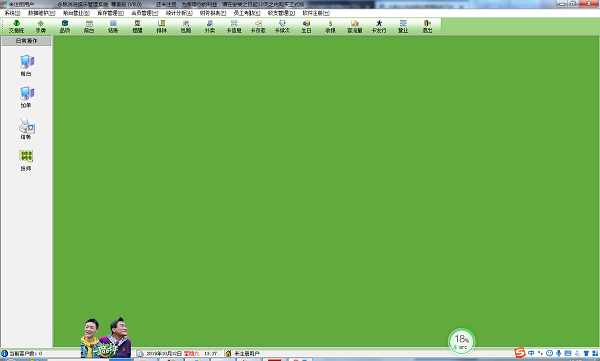Click the Sogou microphone voice input icon
This screenshot has width=600, height=361.
[x=559, y=353]
